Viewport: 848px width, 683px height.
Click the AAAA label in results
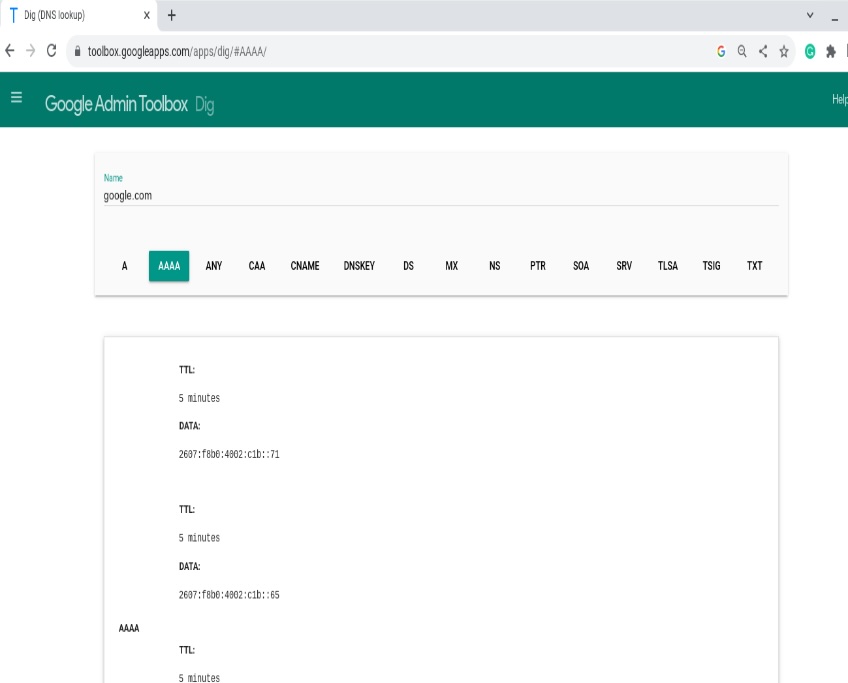click(129, 628)
